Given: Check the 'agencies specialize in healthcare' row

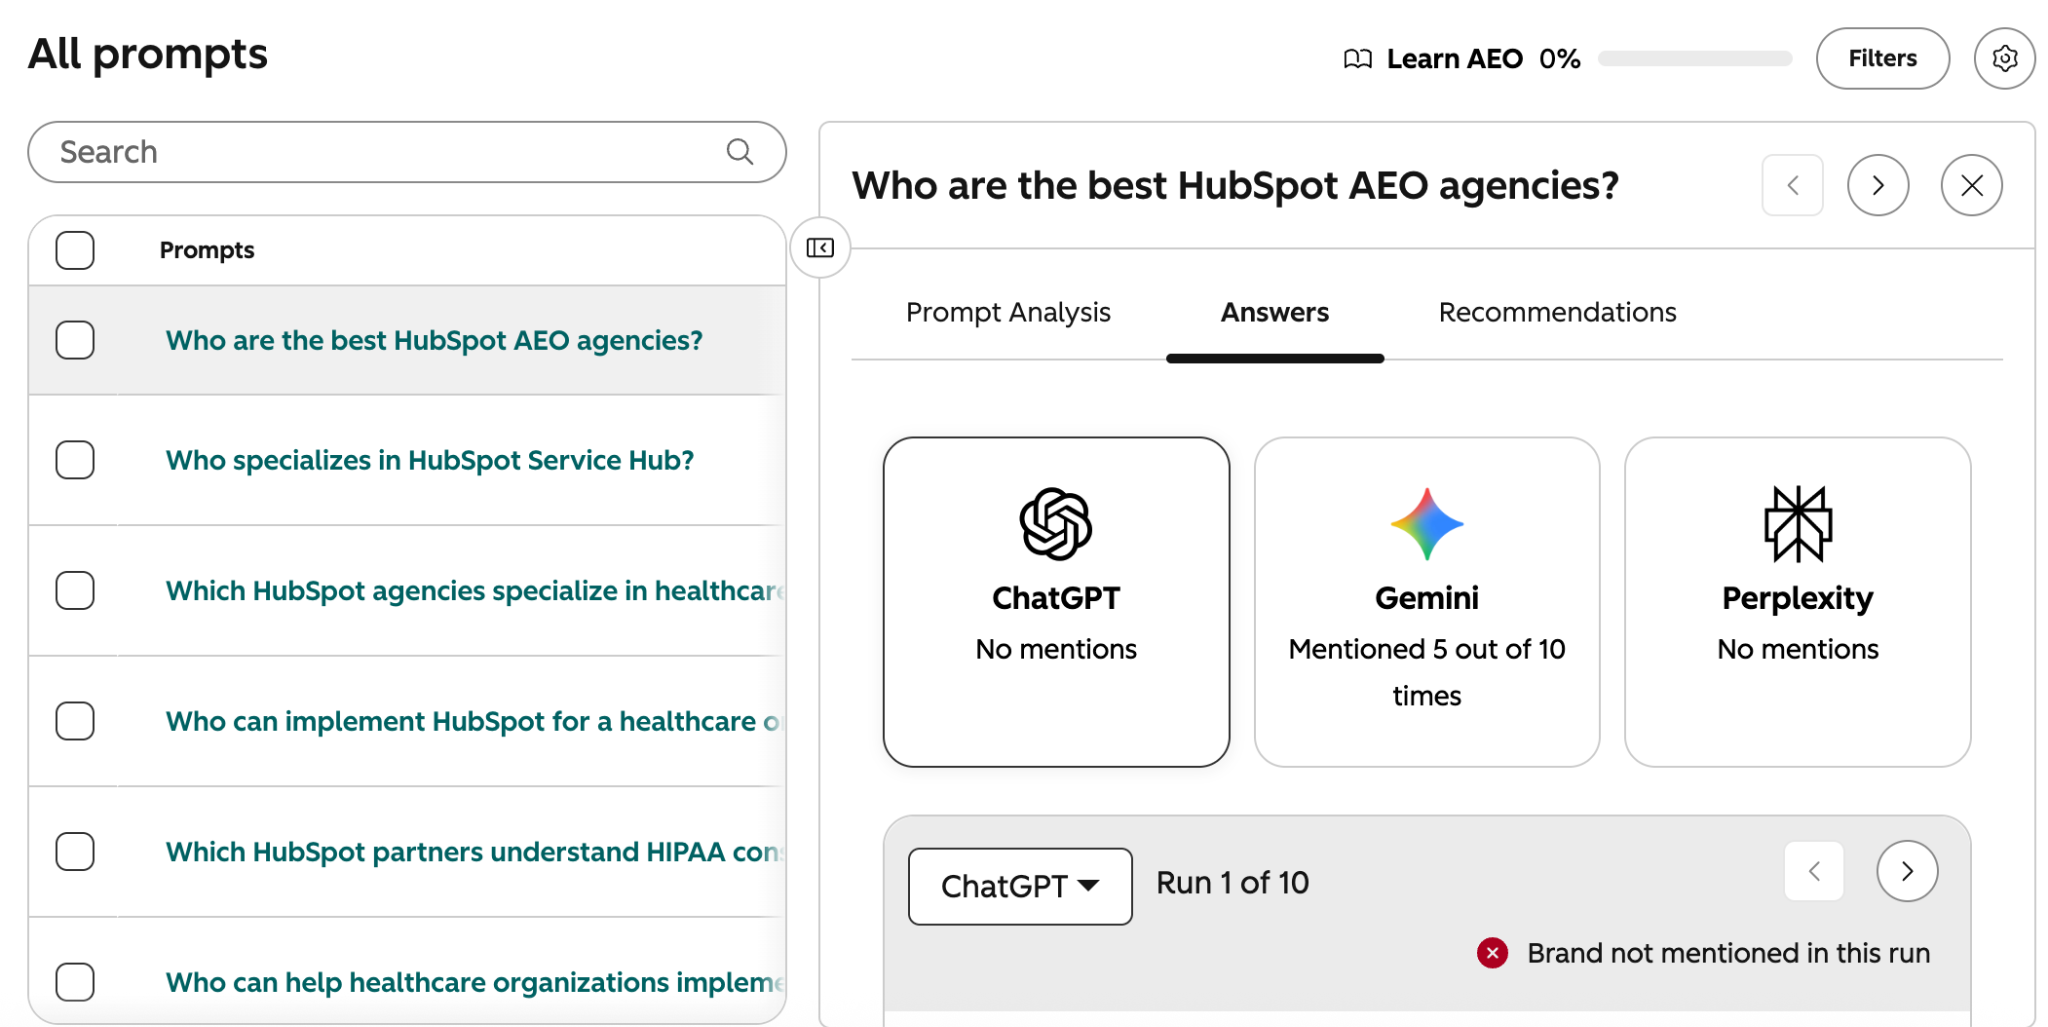Looking at the screenshot, I should tap(75, 590).
